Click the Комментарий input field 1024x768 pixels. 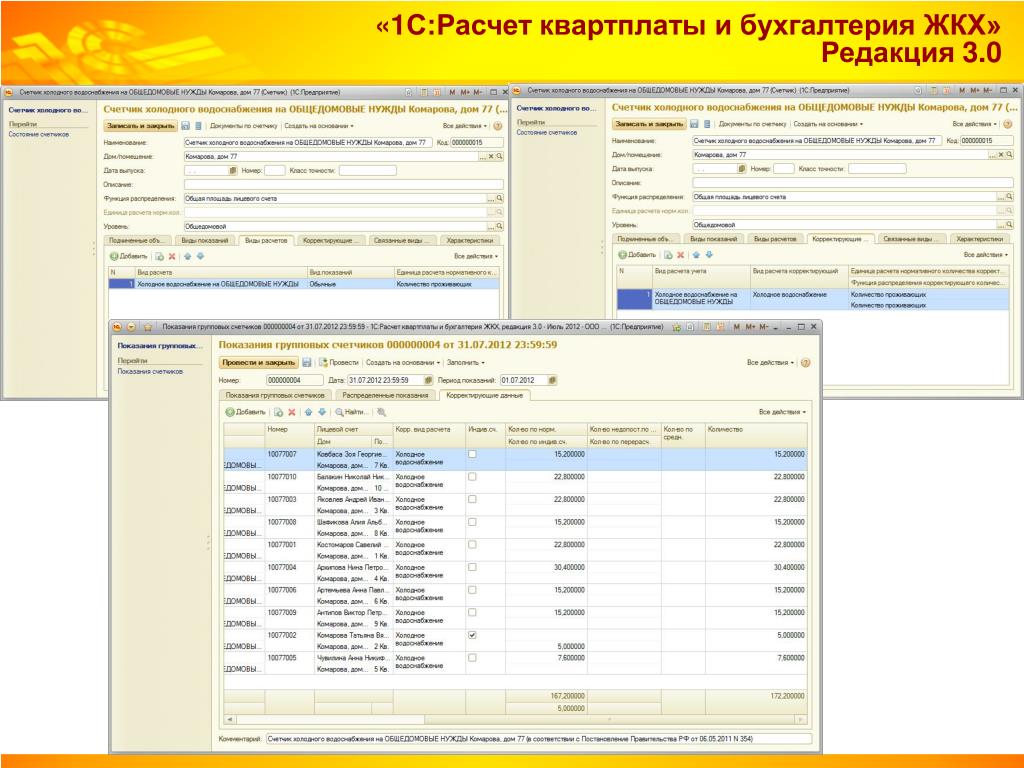click(x=539, y=739)
